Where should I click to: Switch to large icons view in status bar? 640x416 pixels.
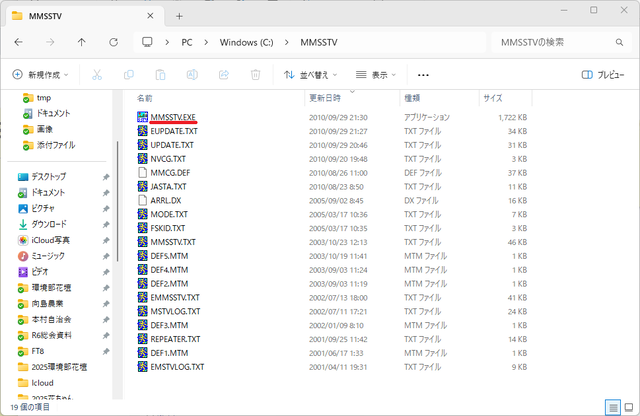click(x=629, y=407)
